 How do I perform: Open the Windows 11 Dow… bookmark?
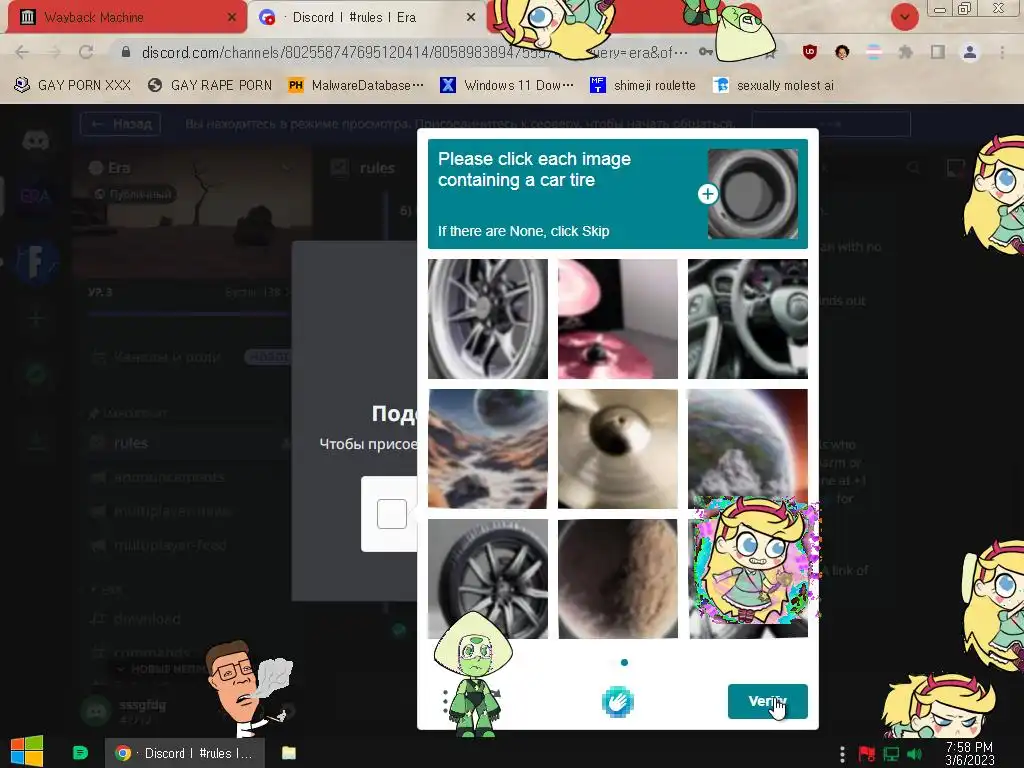tap(507, 86)
